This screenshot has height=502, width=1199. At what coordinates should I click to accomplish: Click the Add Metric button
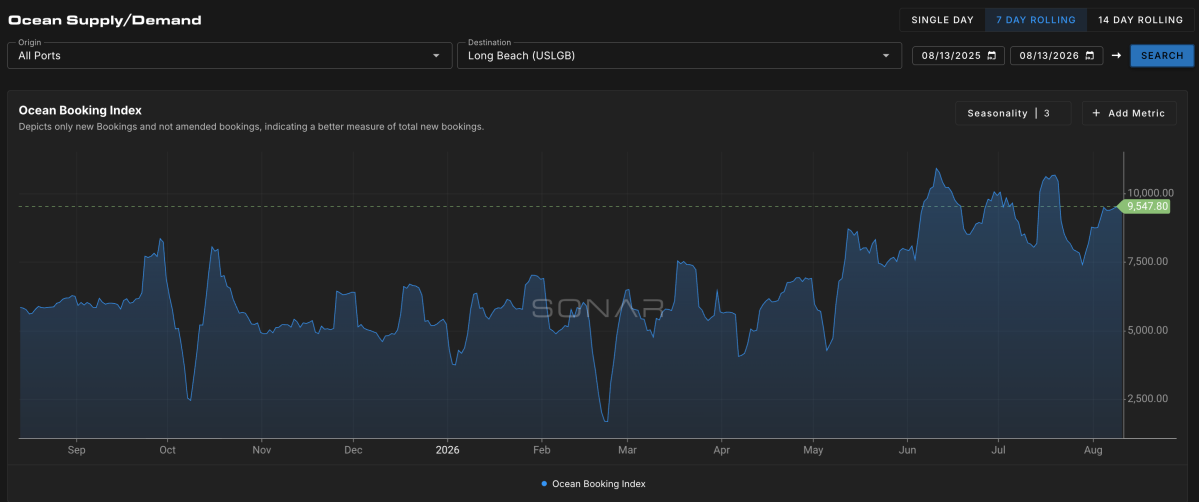(x=1129, y=113)
